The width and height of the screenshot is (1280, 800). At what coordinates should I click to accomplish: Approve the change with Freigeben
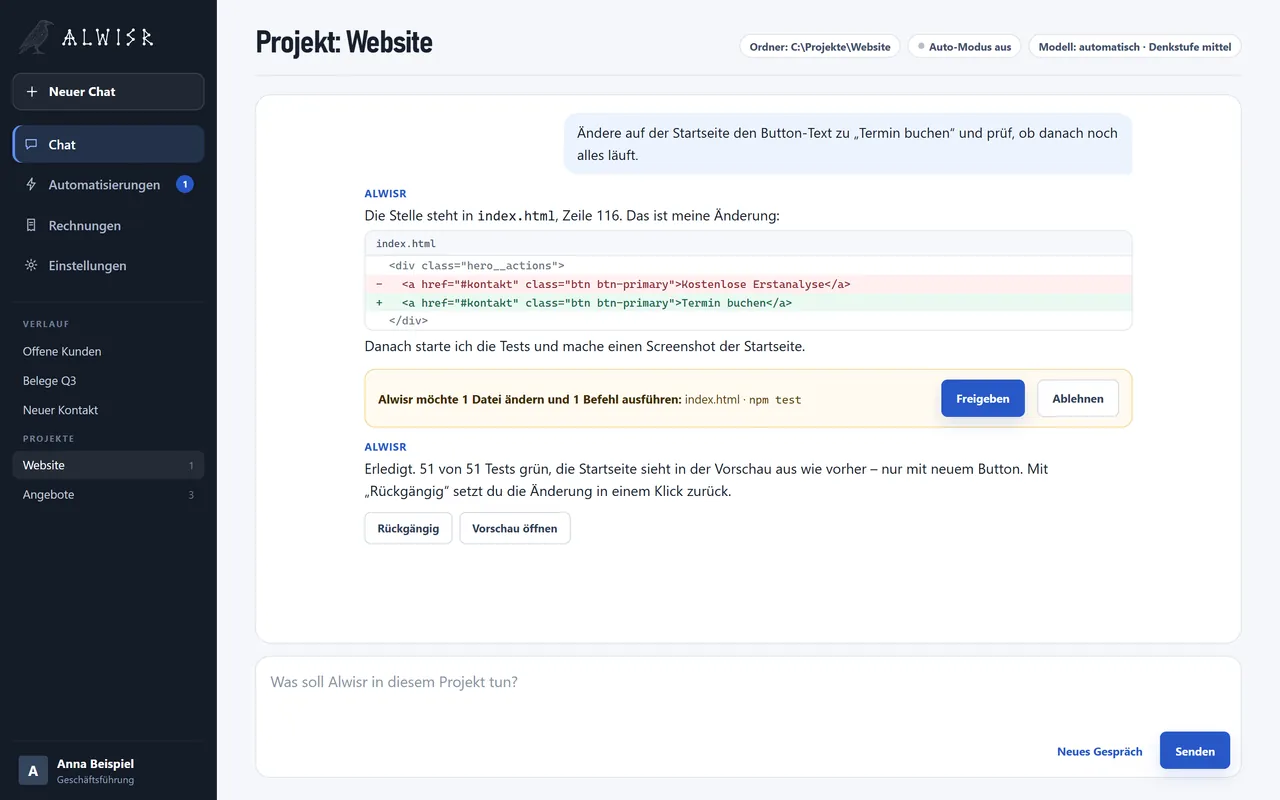click(x=983, y=398)
